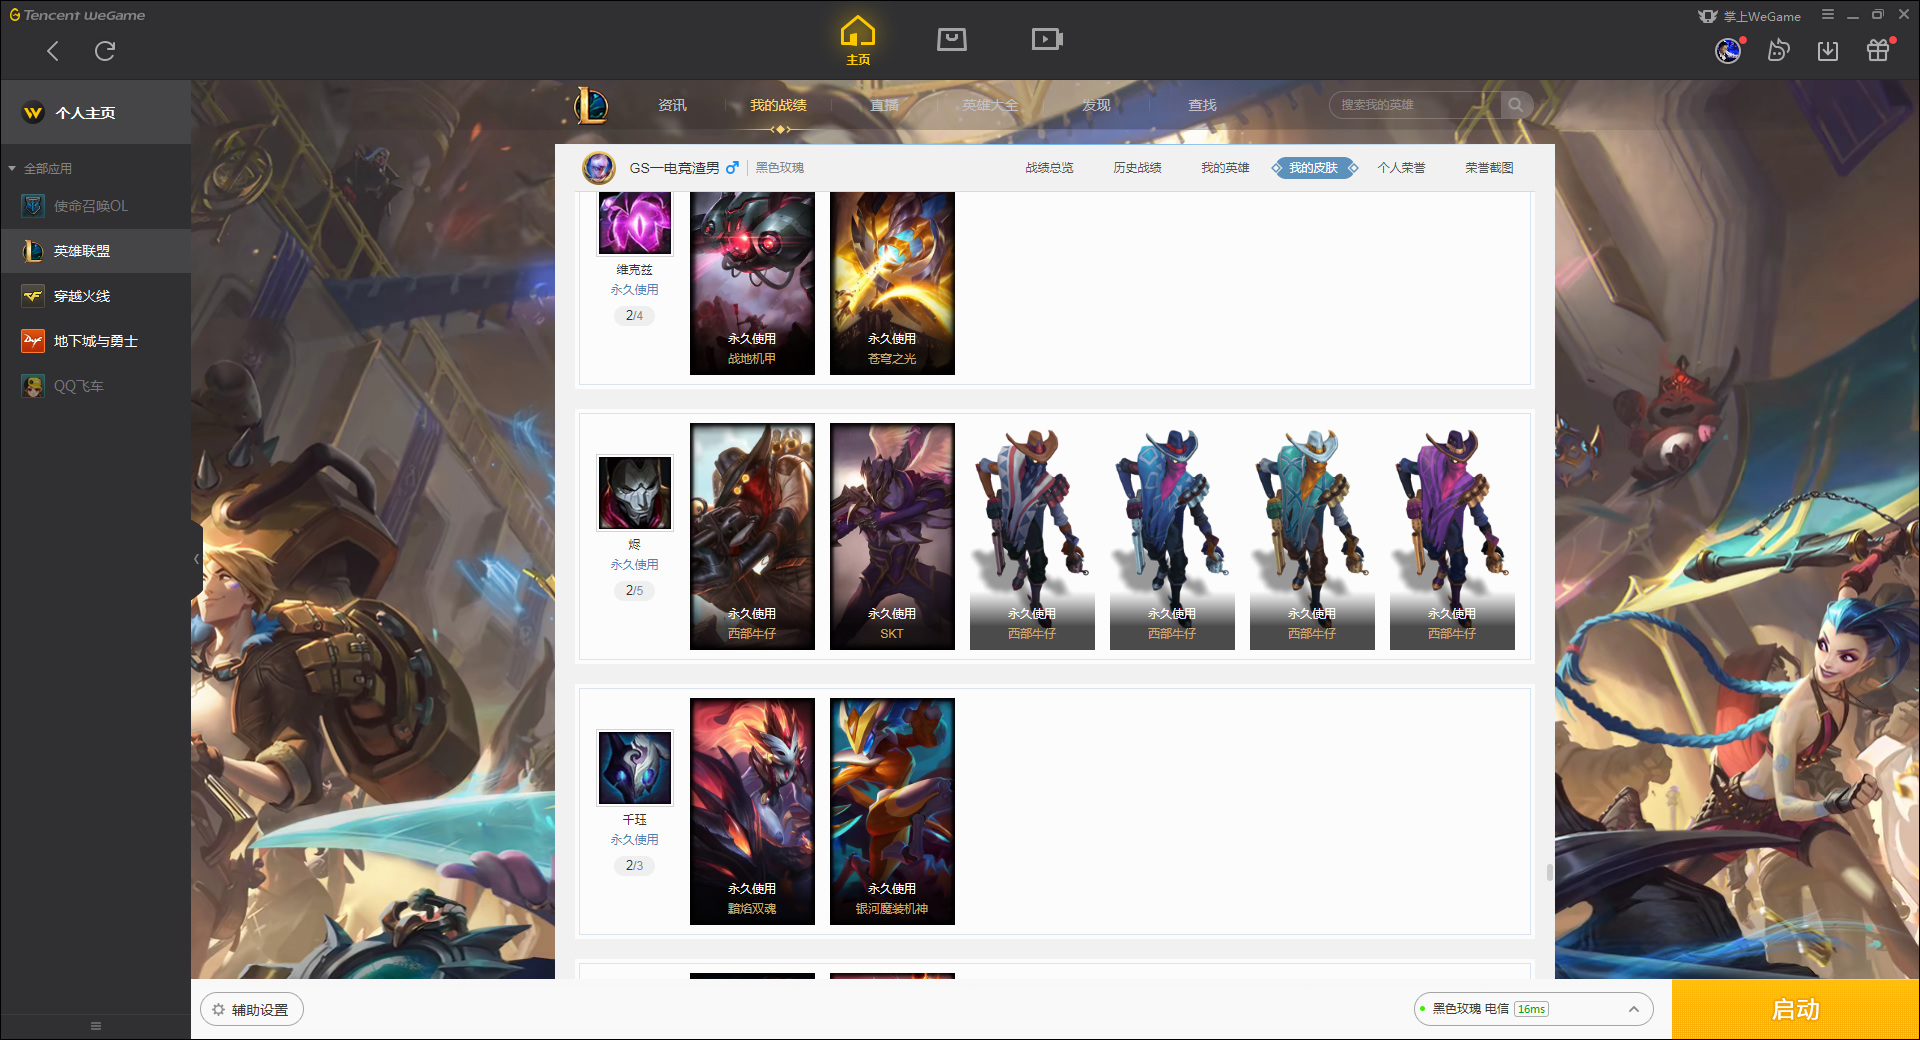This screenshot has height=1040, width=1920.
Task: Click the male gender icon
Action: (732, 168)
